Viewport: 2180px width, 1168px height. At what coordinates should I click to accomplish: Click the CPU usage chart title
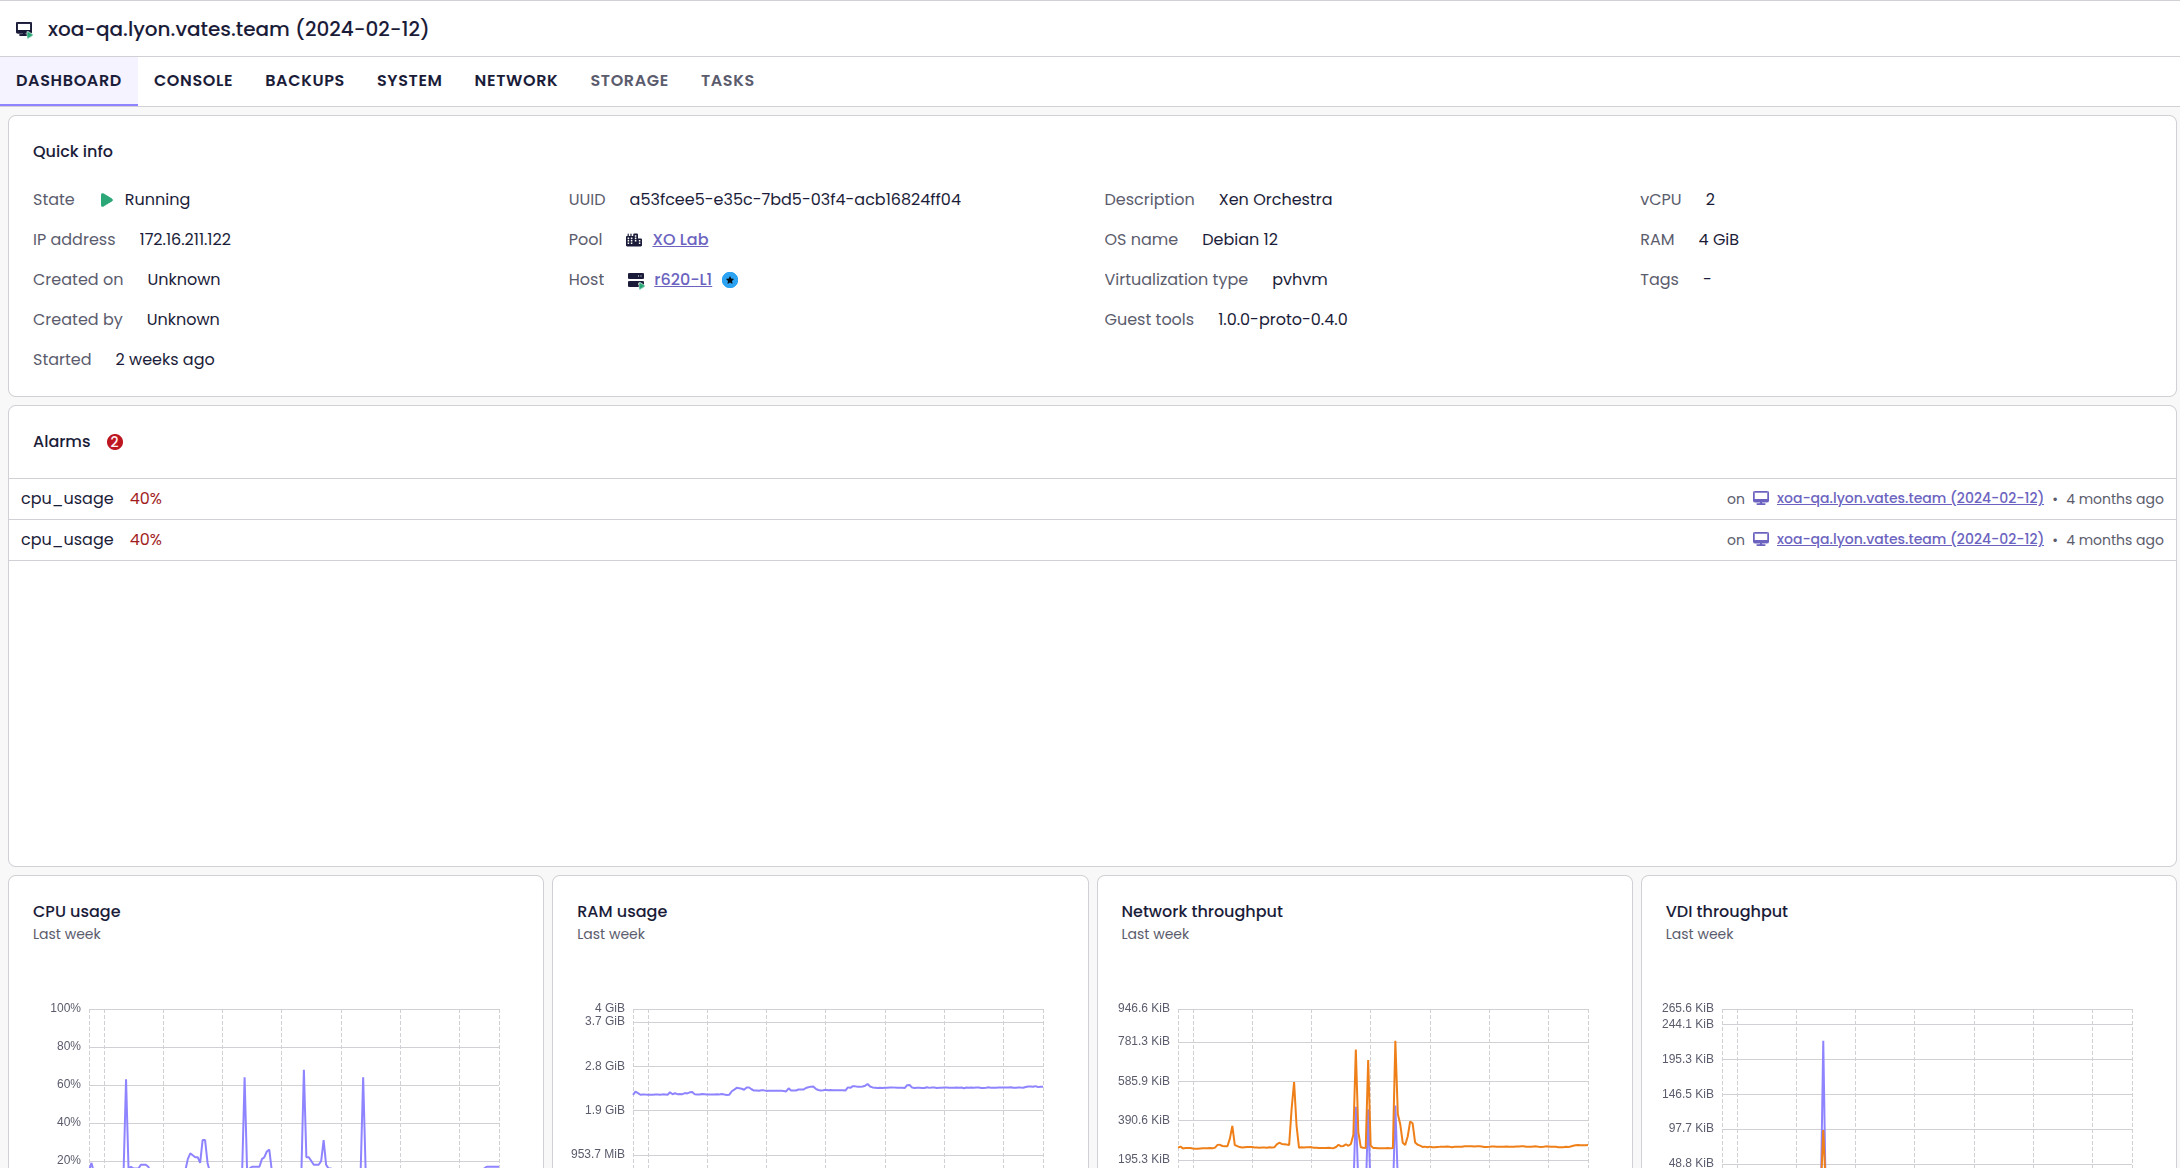pos(77,912)
